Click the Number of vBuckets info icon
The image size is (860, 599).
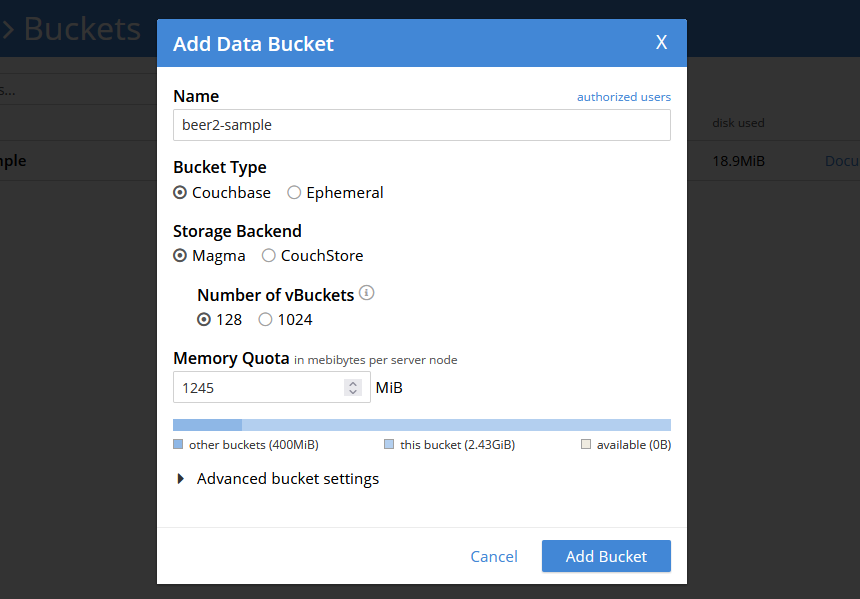coord(366,293)
